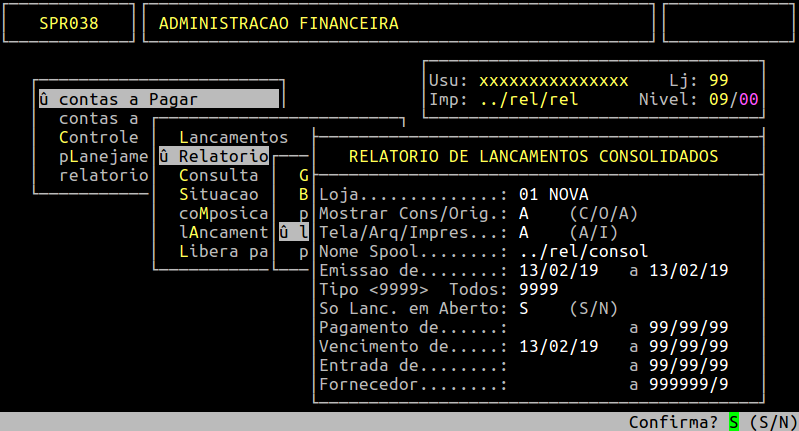Click the Emissao de start date
799x431 pixels.
[559, 270]
